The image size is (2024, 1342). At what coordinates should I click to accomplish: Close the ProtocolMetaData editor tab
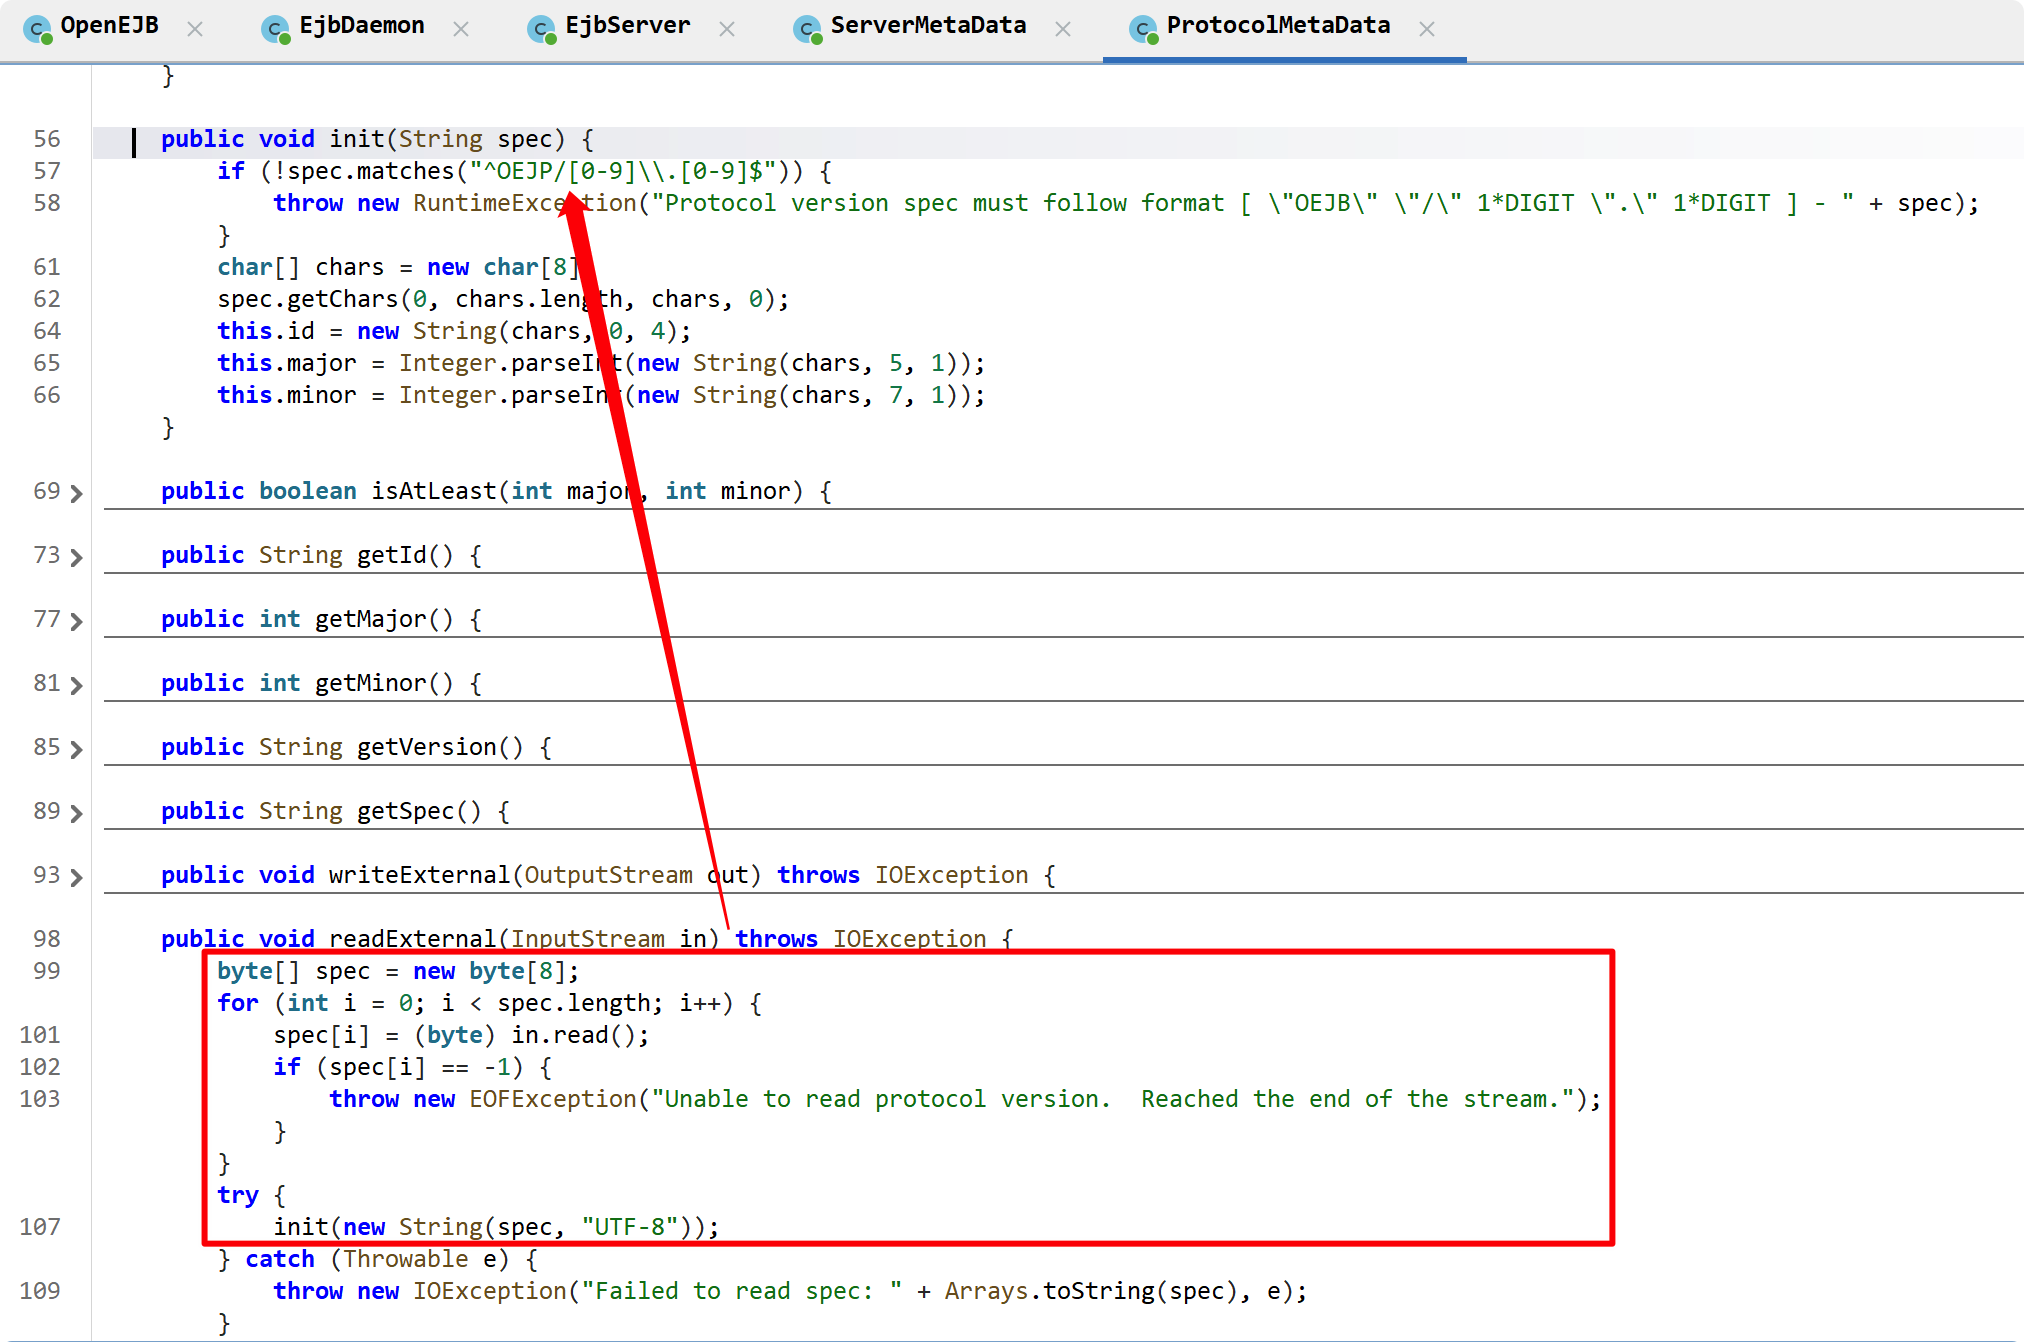pyautogui.click(x=1427, y=29)
